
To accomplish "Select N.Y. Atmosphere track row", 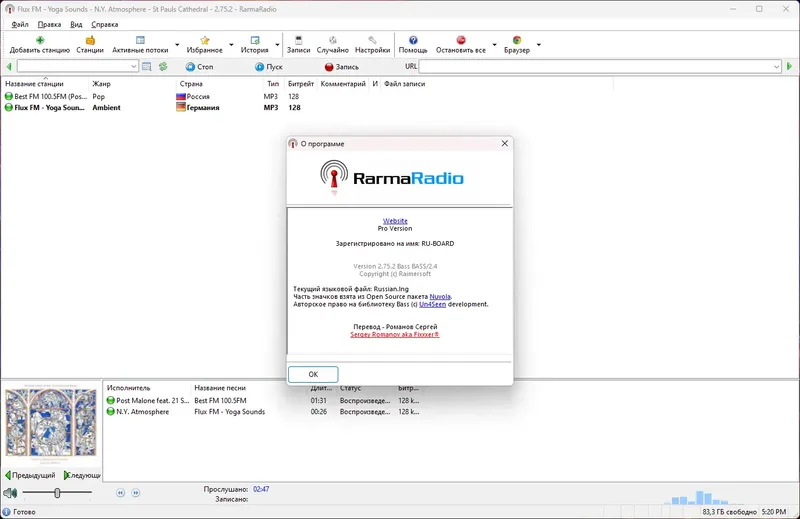I will 263,412.
